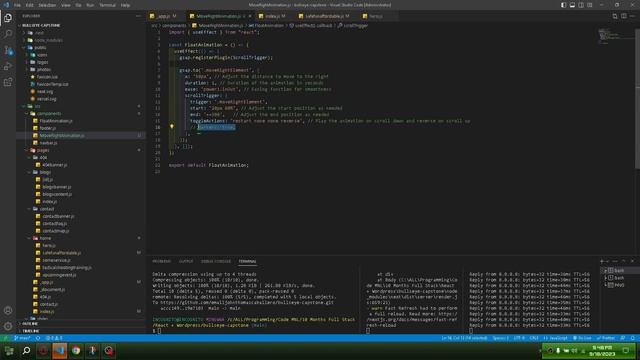This screenshot has width=640, height=360.
Task: Expand the OUTLINE section
Action: click(x=30, y=324)
